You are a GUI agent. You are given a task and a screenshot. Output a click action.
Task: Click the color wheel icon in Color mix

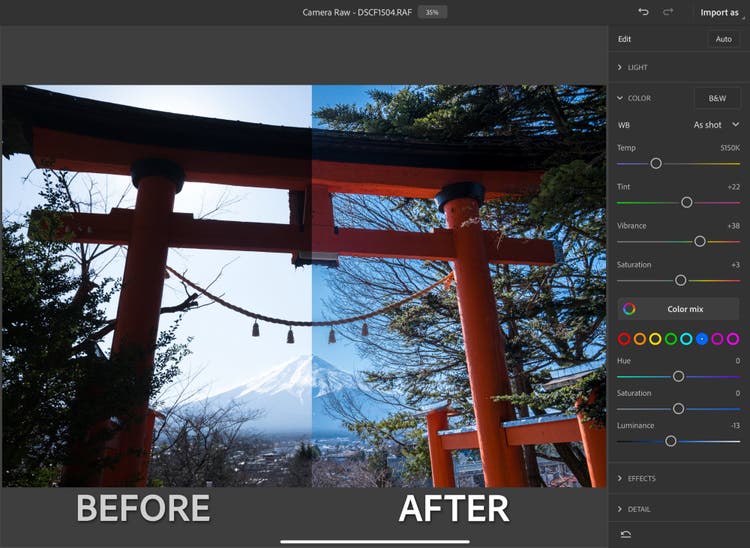click(629, 309)
